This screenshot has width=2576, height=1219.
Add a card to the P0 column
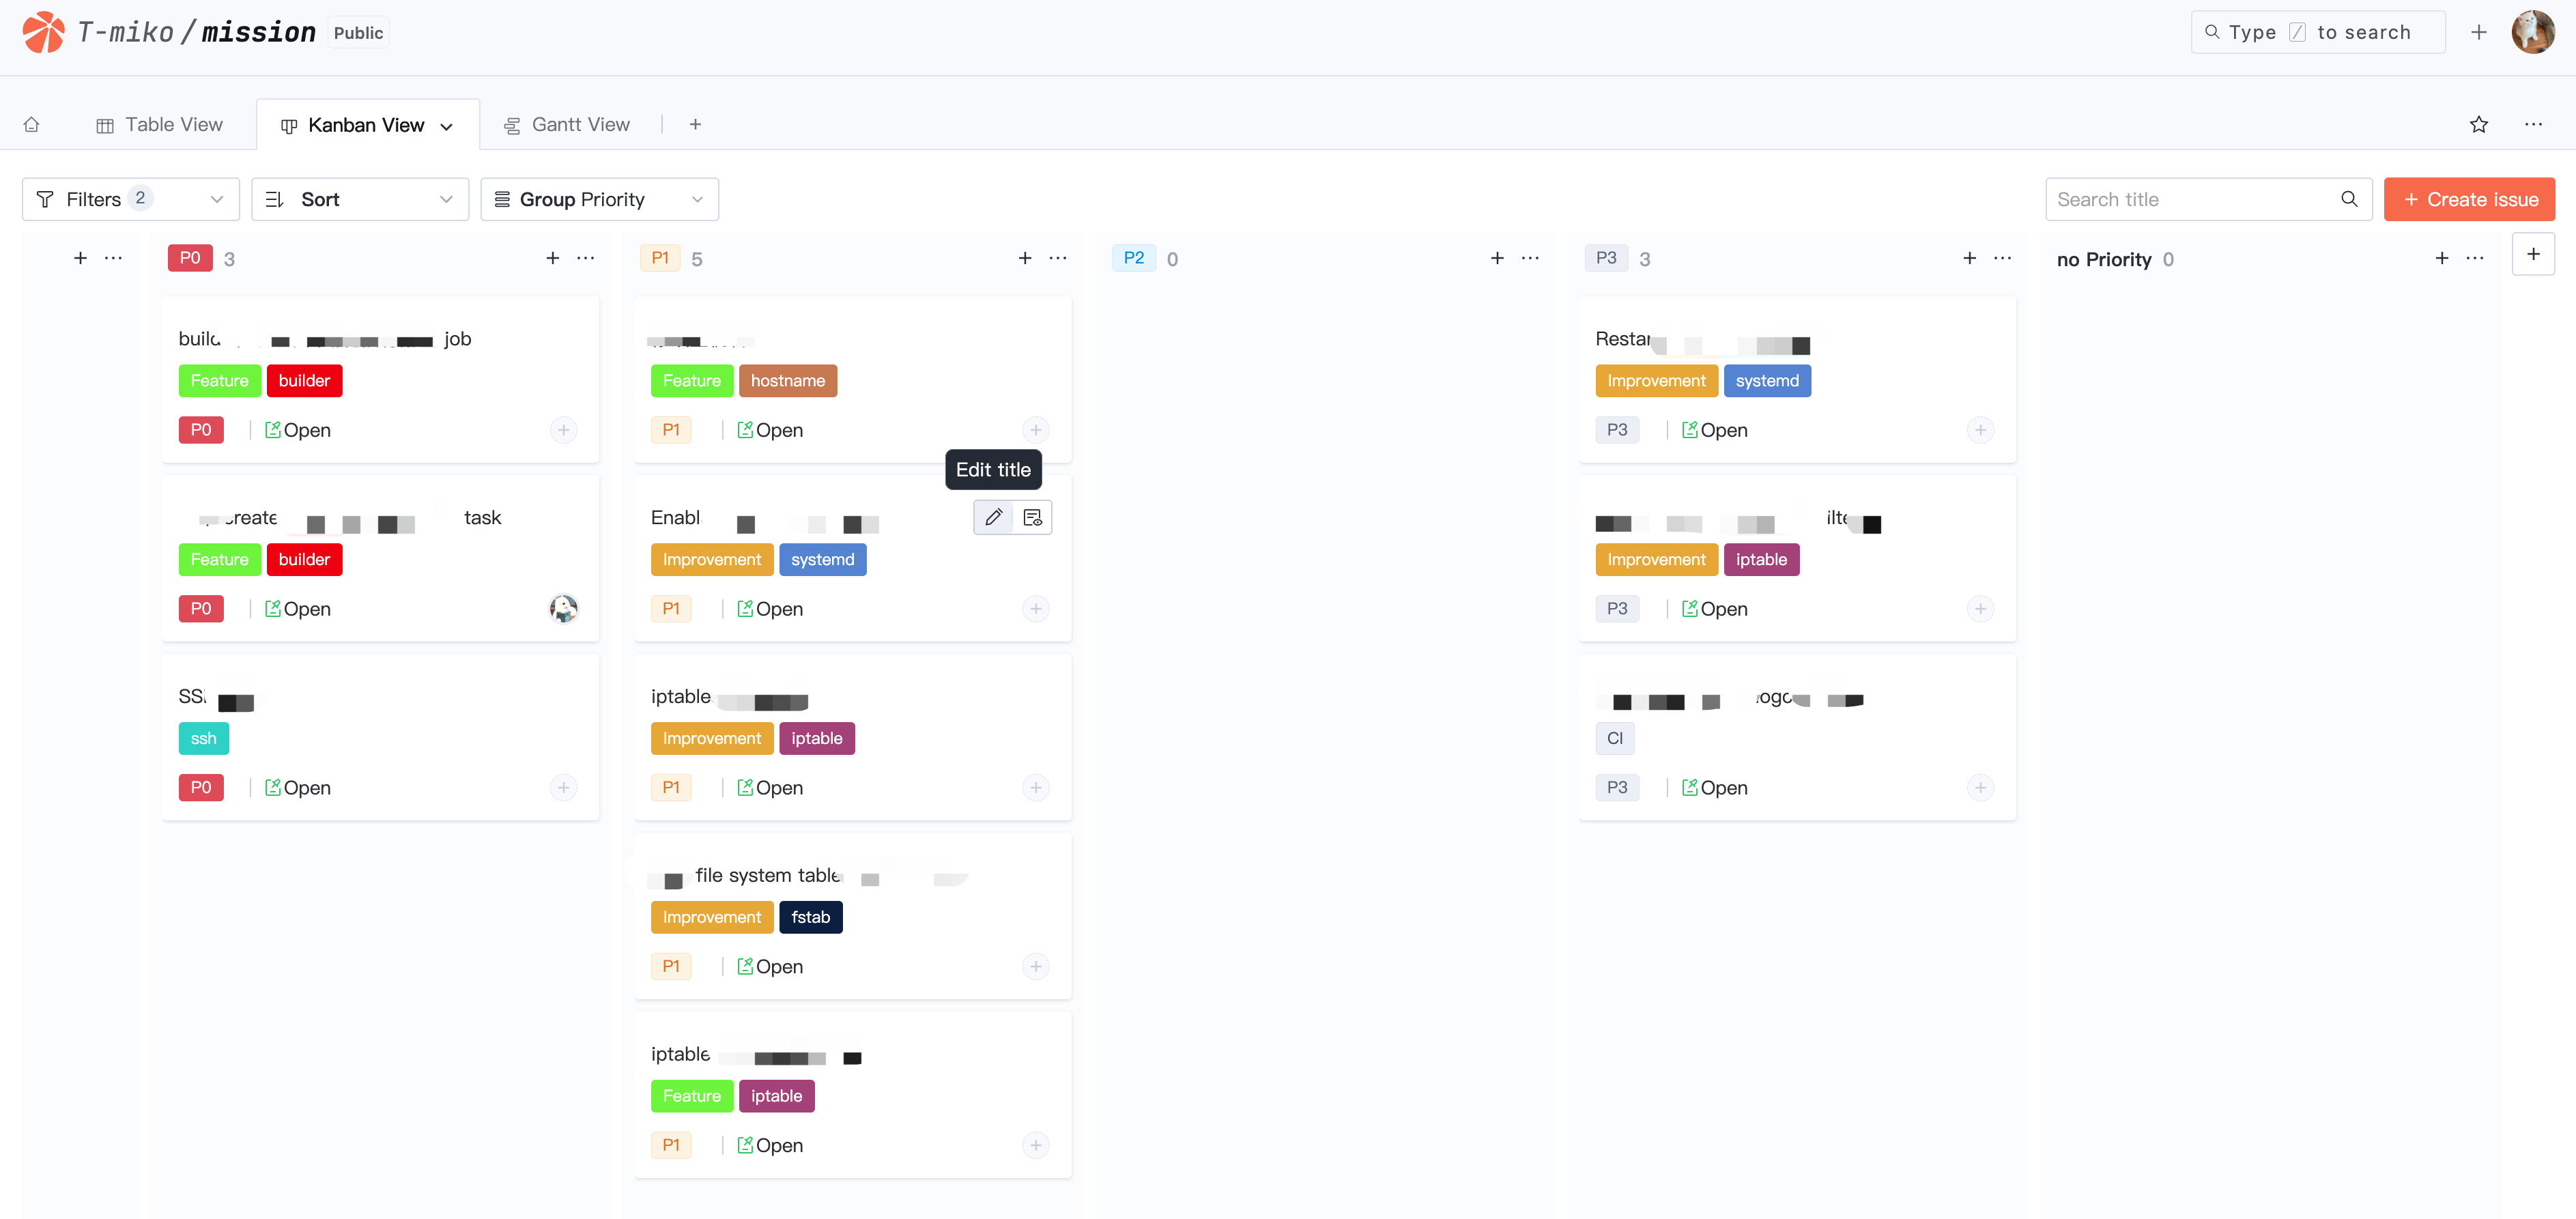point(552,258)
